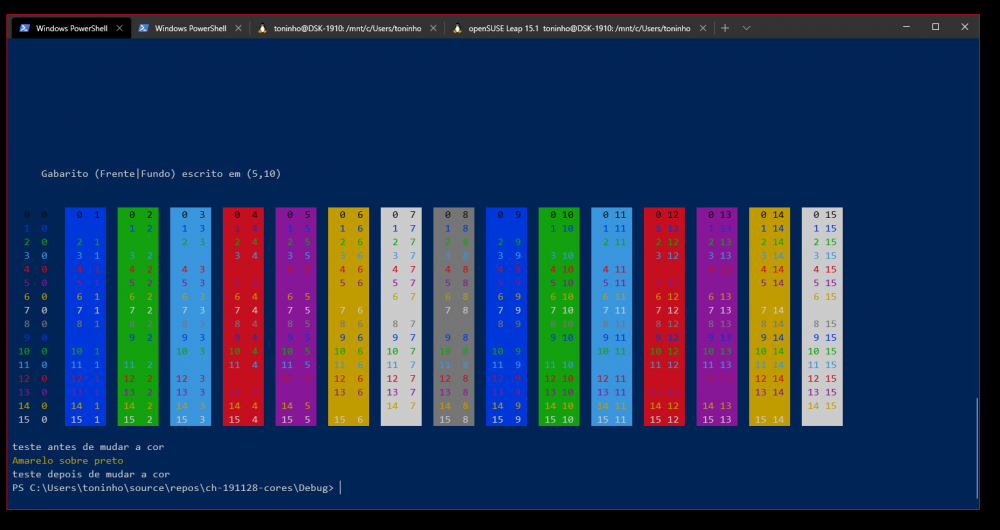The height and width of the screenshot is (530, 1000).
Task: Click cell '15 10' in green column
Action: pos(559,420)
